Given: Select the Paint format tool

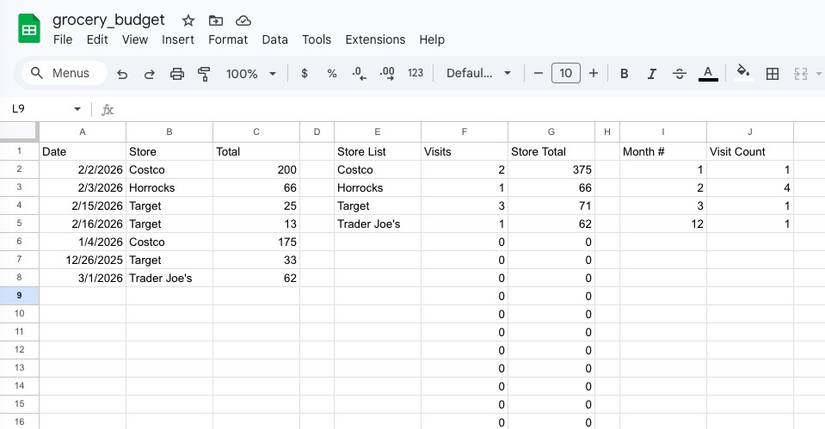Looking at the screenshot, I should pyautogui.click(x=204, y=74).
